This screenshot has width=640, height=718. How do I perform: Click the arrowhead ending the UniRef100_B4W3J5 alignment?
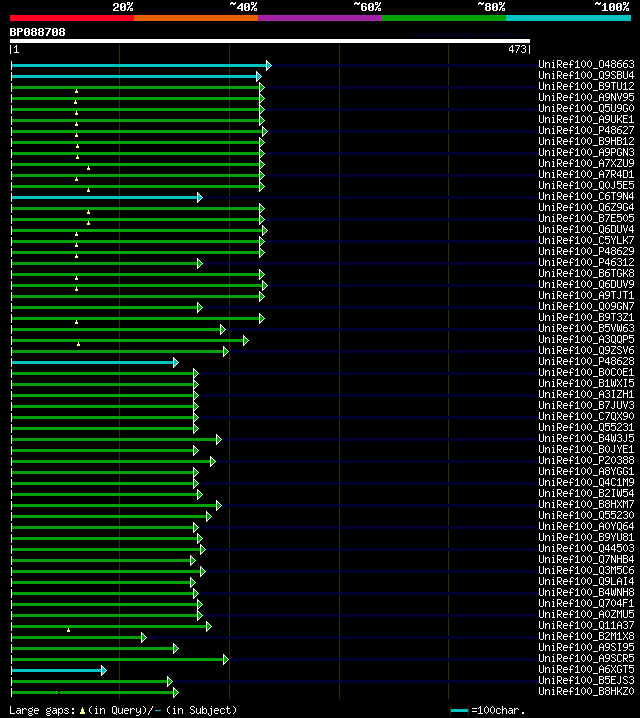pyautogui.click(x=219, y=440)
